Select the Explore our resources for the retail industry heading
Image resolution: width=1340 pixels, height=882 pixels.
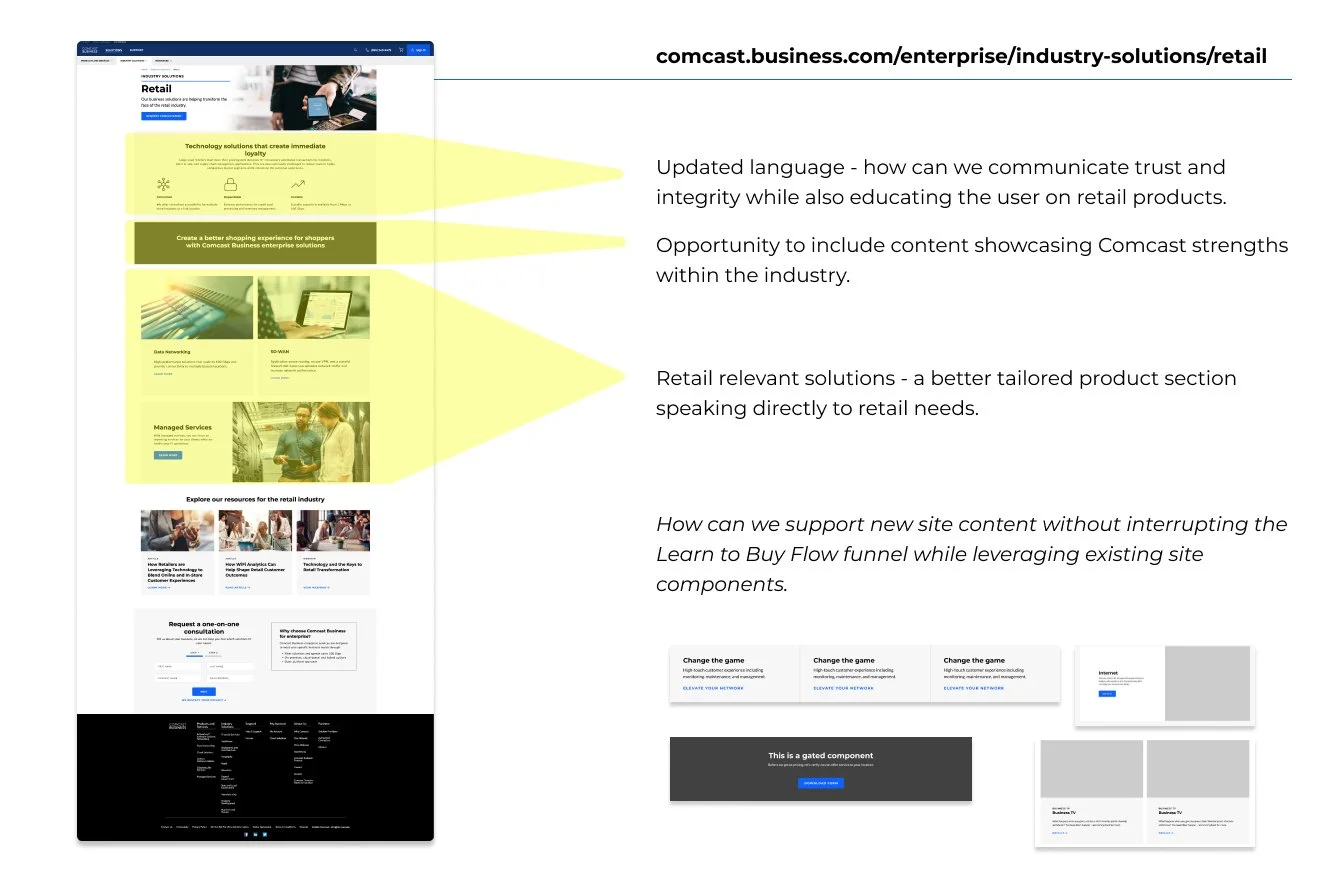pos(255,499)
